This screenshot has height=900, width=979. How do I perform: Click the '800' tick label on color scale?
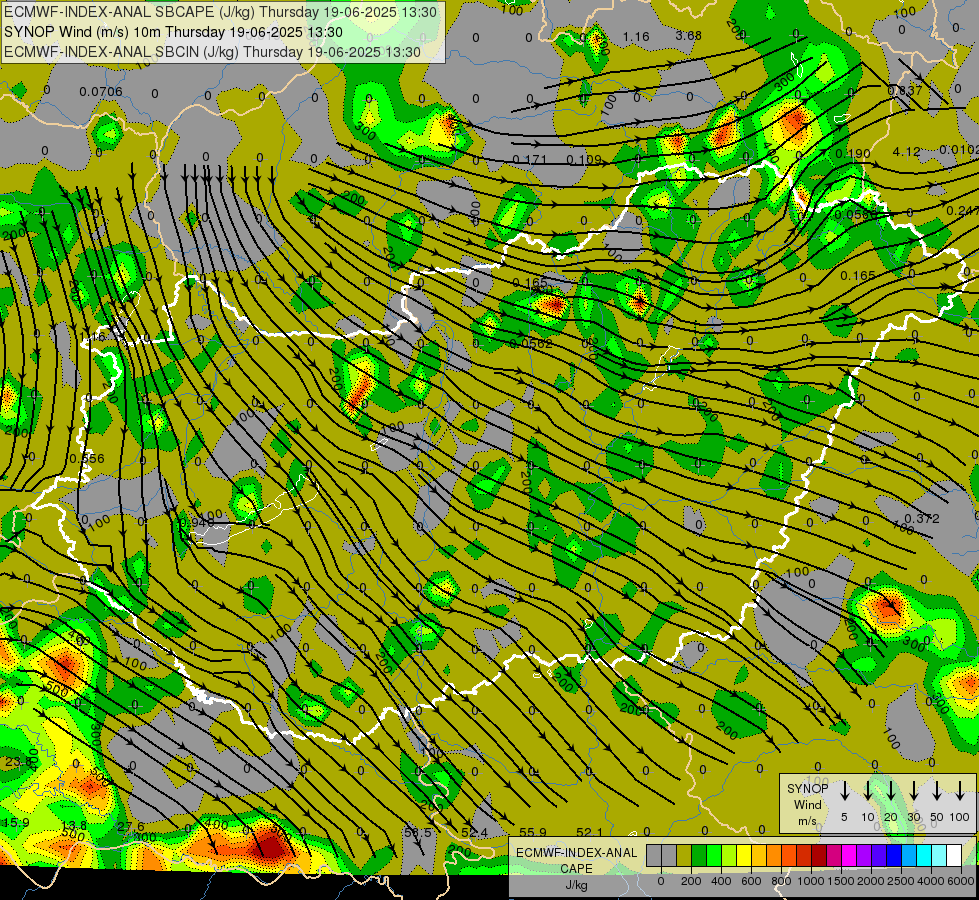coord(781,881)
